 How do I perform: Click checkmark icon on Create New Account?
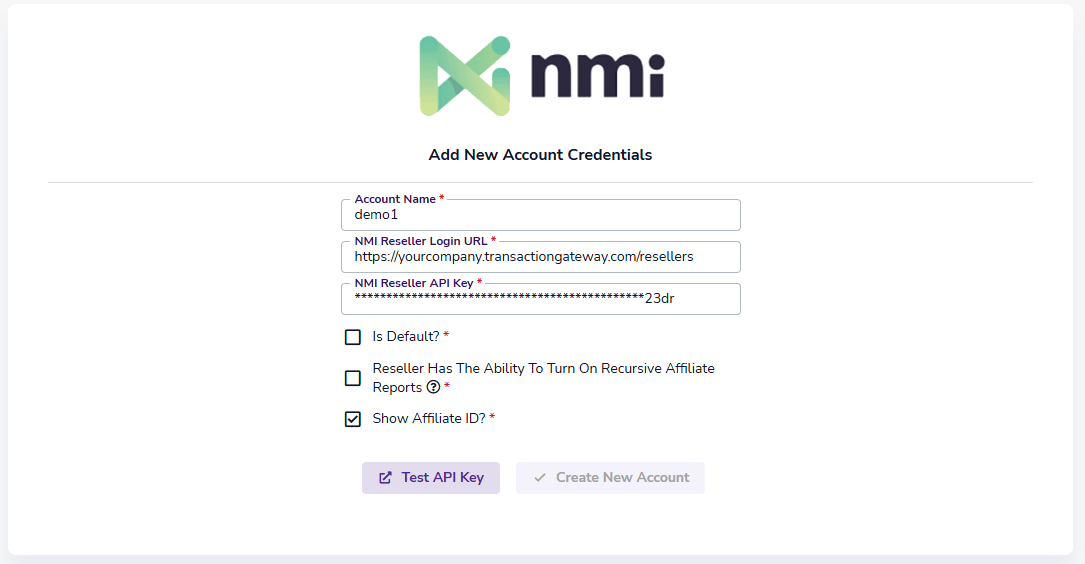pos(540,478)
